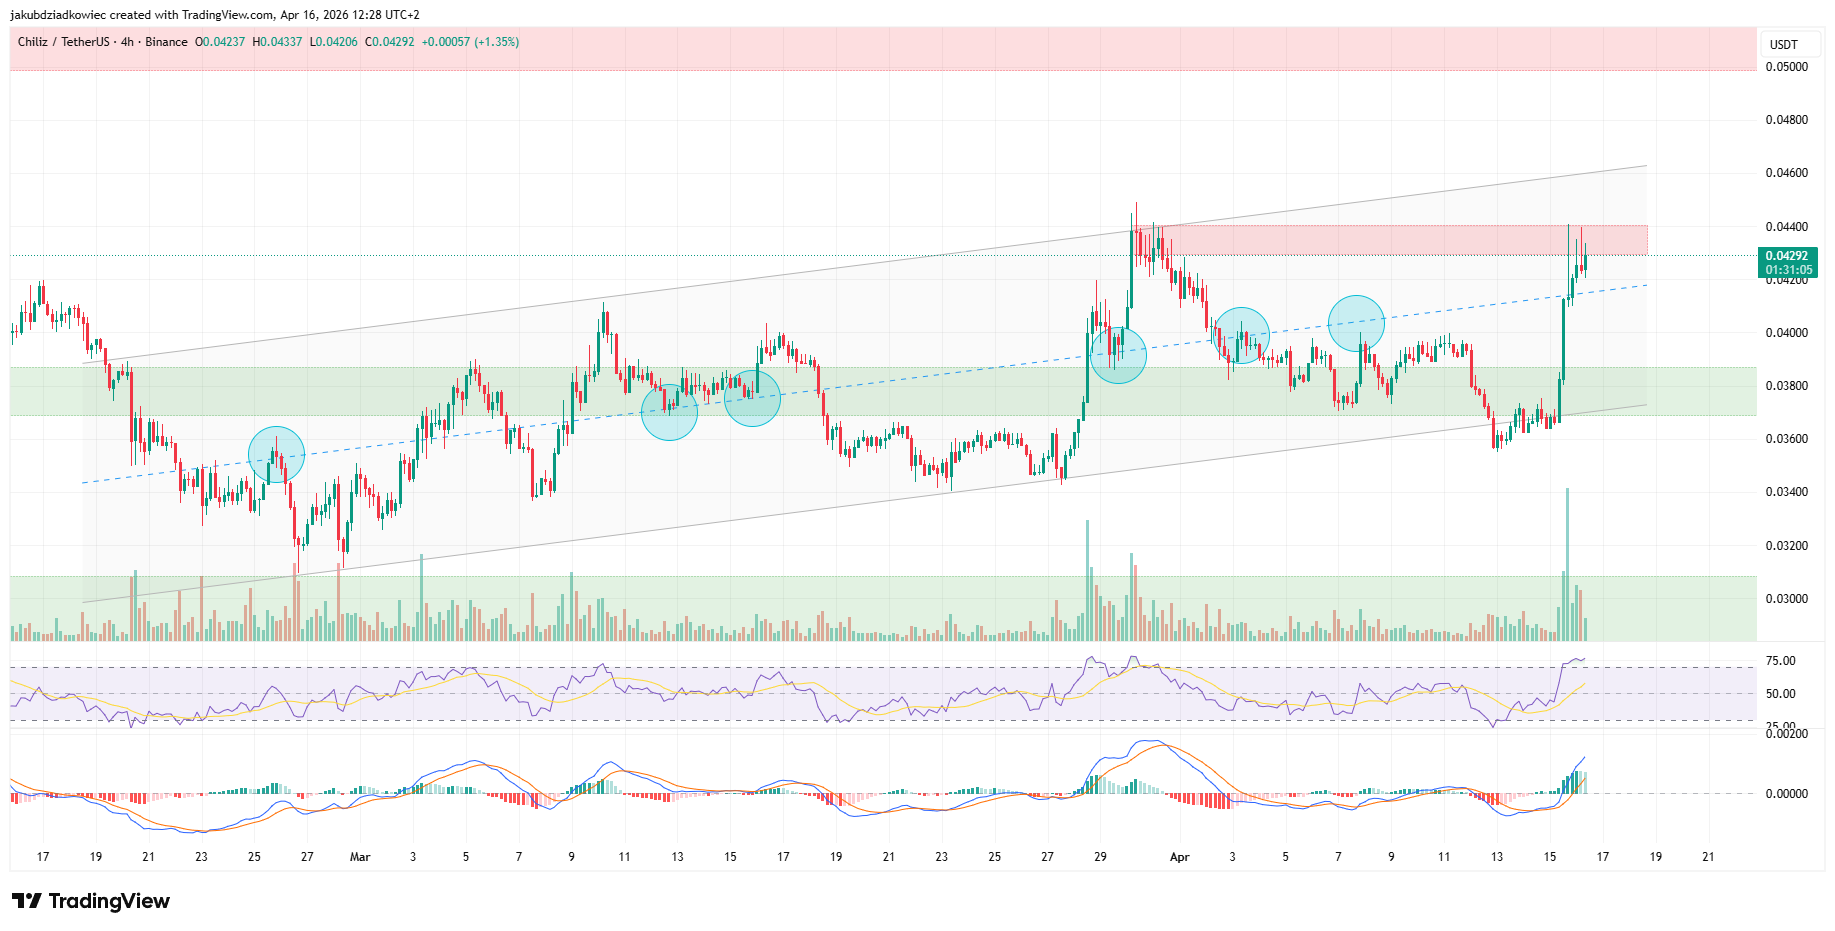1835x931 pixels.
Task: Open the 4h timeframe in the chart legend
Action: click(x=126, y=43)
